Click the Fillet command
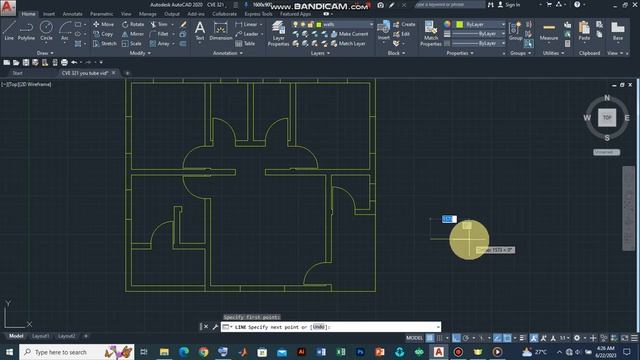 159,34
